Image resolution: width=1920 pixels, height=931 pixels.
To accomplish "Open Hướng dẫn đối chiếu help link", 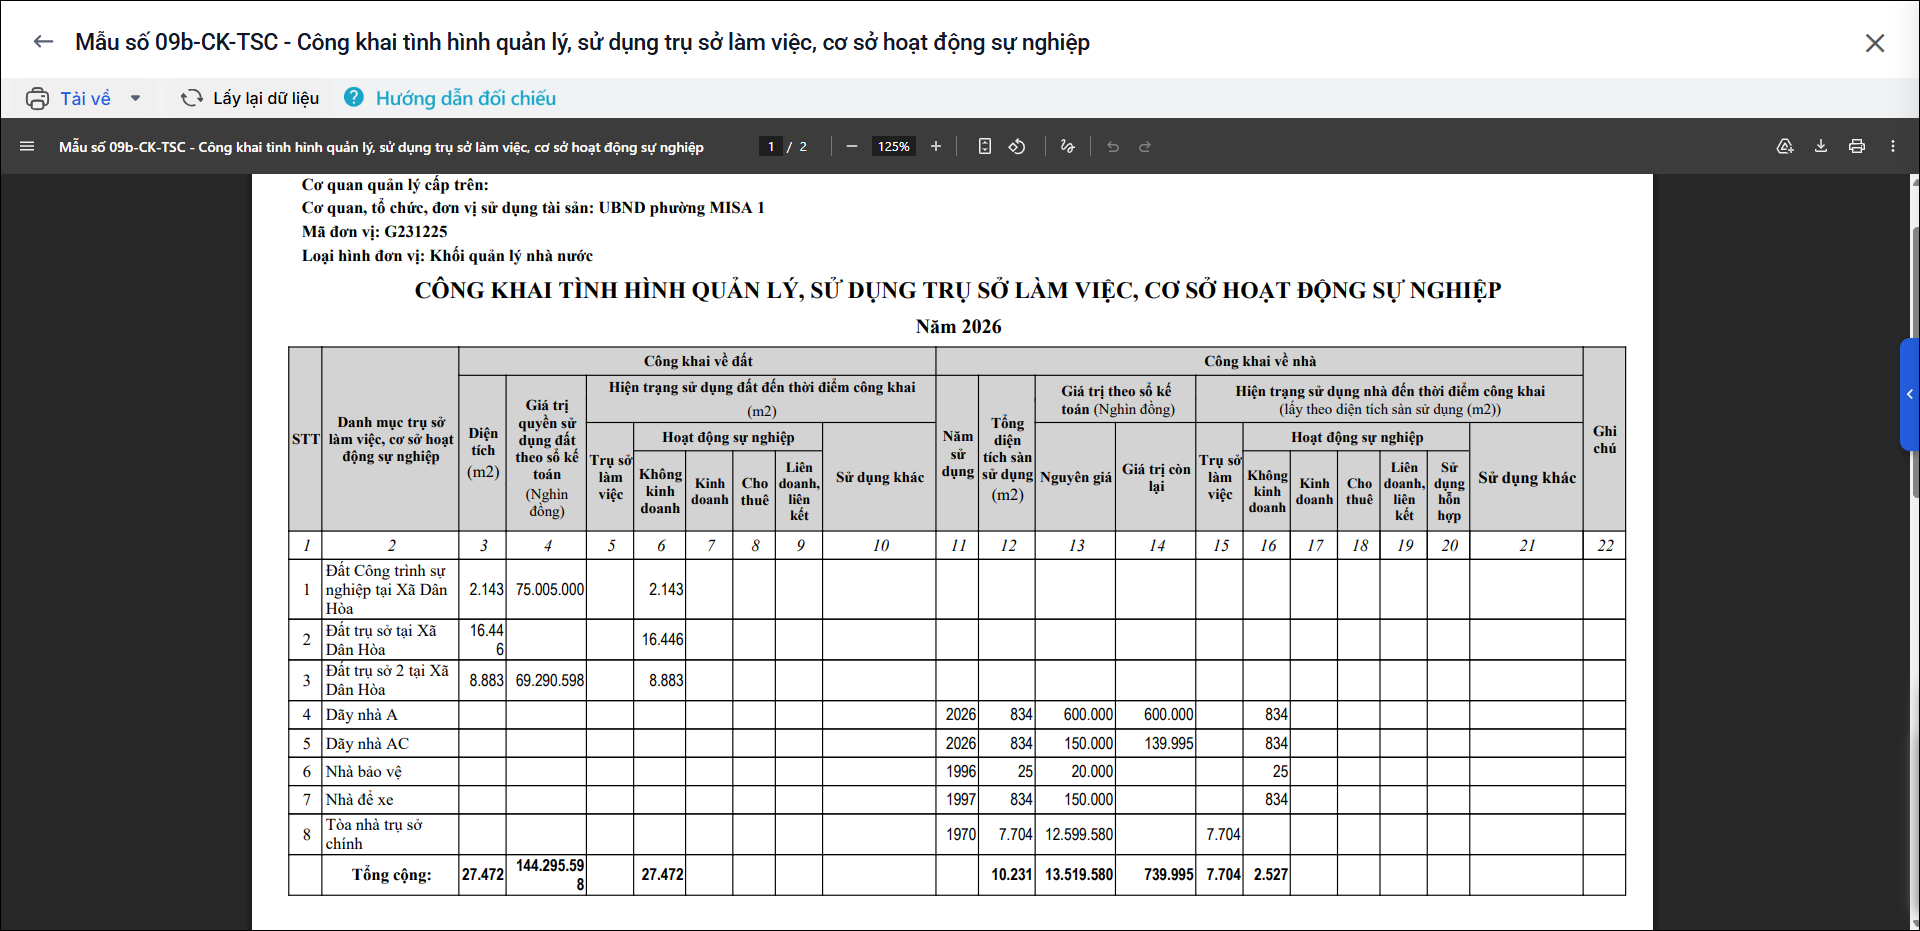I will [x=450, y=98].
